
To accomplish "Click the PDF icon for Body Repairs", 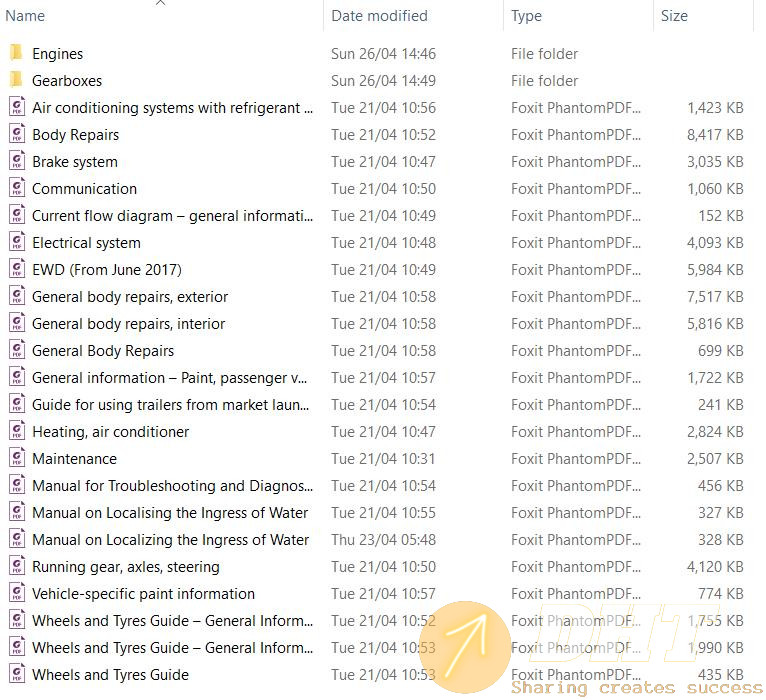I will pyautogui.click(x=16, y=134).
